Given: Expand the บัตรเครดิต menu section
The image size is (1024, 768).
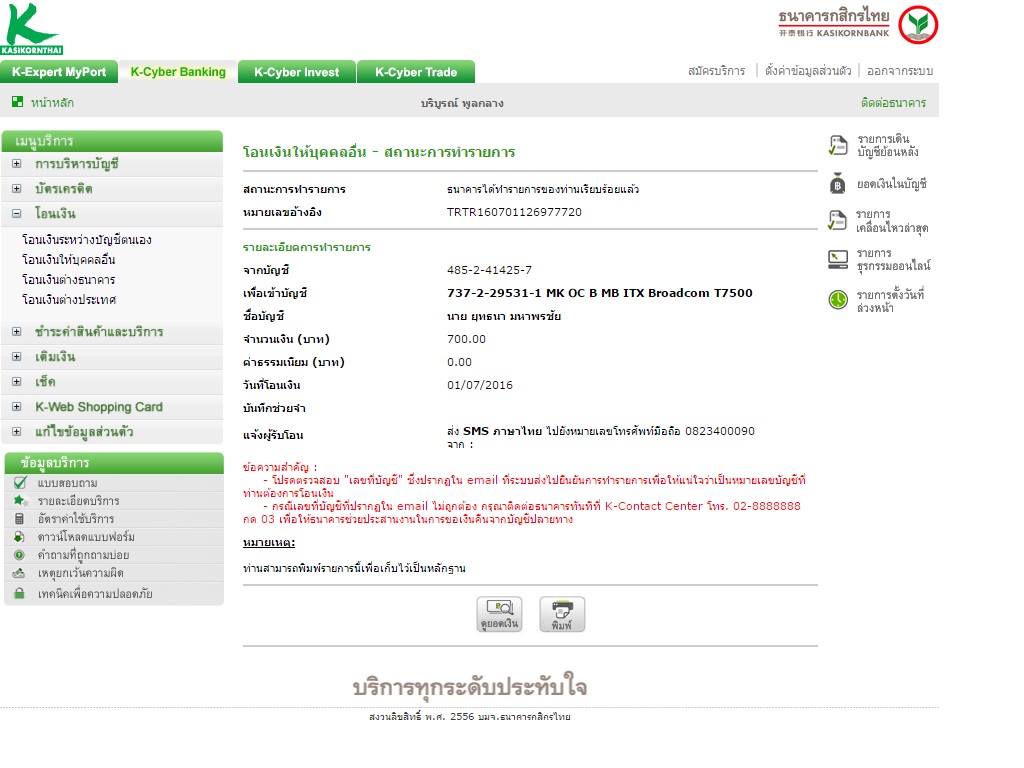Looking at the screenshot, I should pos(17,189).
